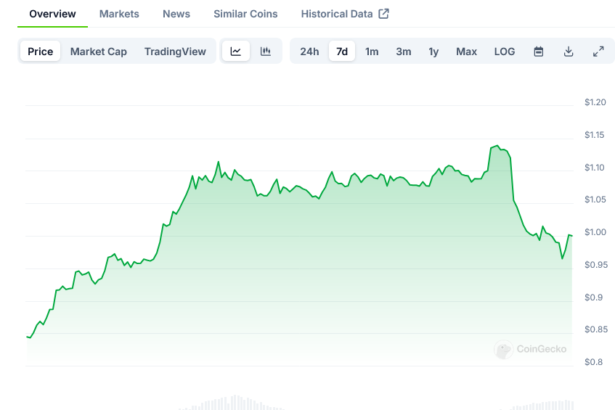Switch to candlestick chart icon
Screen dimensions: 615x410
(x=265, y=51)
